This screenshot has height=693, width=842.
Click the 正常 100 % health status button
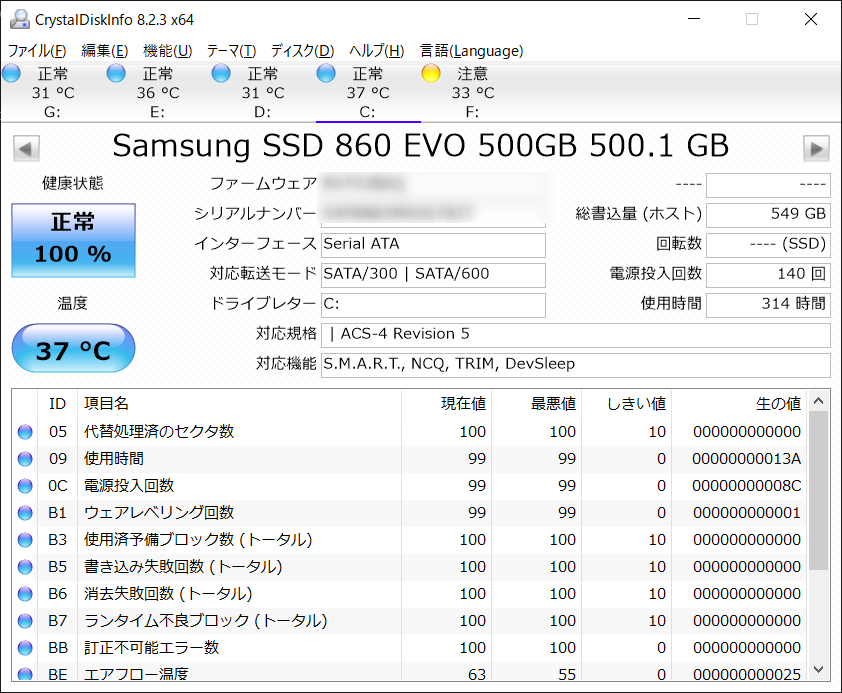[x=74, y=240]
